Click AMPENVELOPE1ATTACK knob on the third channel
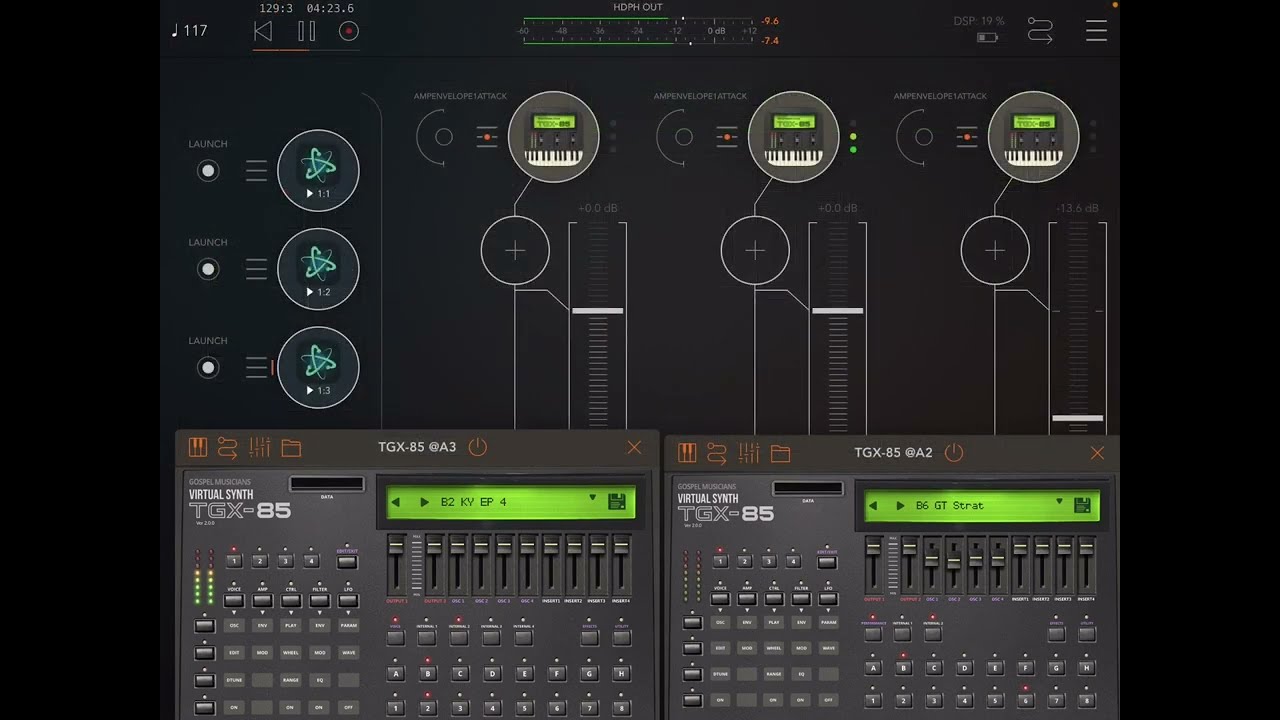 923,137
